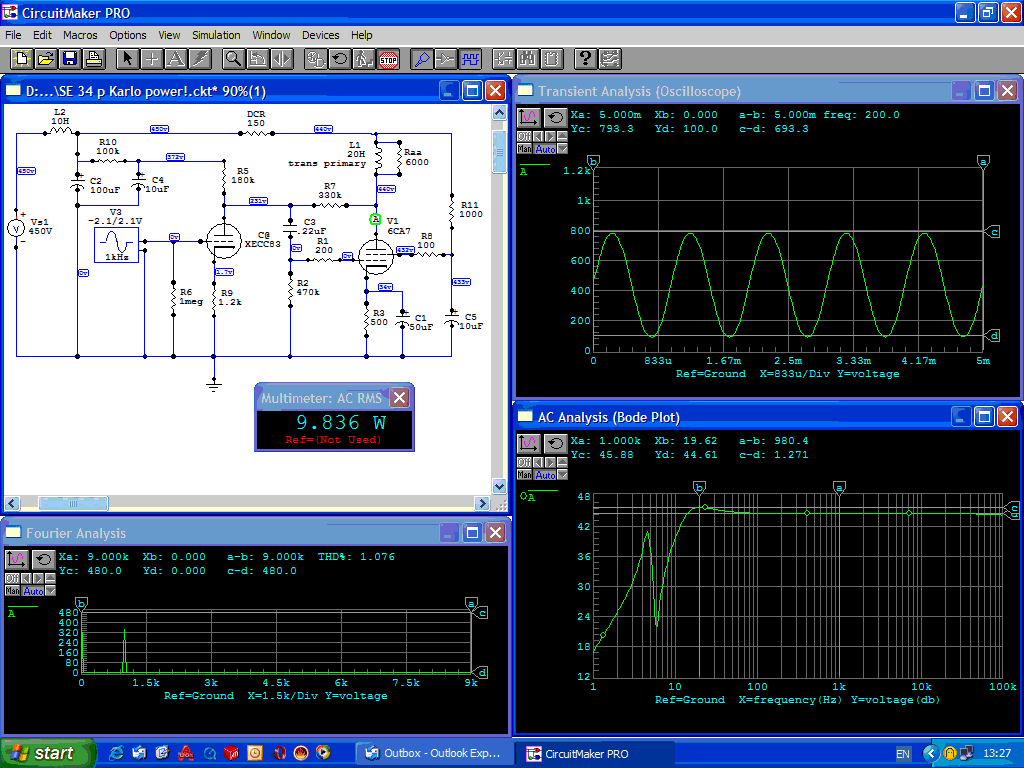Click reset icon in Transient Analysis window
Viewport: 1024px width, 768px height.
(x=555, y=118)
